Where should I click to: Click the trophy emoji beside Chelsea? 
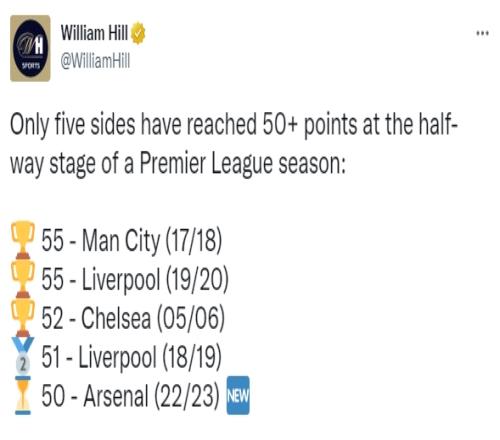[x=23, y=317]
